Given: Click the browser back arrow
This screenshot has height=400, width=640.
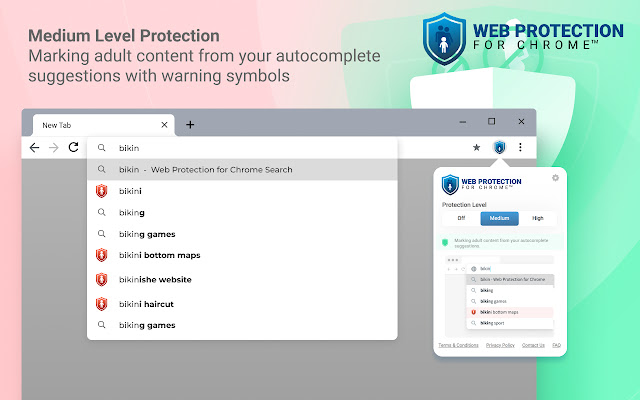Looking at the screenshot, I should coord(35,147).
